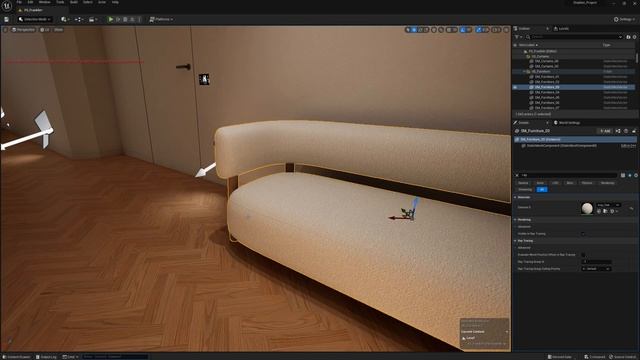The image size is (640, 360).
Task: Click the Unreal Engine logo icon
Action: (x=7, y=6)
